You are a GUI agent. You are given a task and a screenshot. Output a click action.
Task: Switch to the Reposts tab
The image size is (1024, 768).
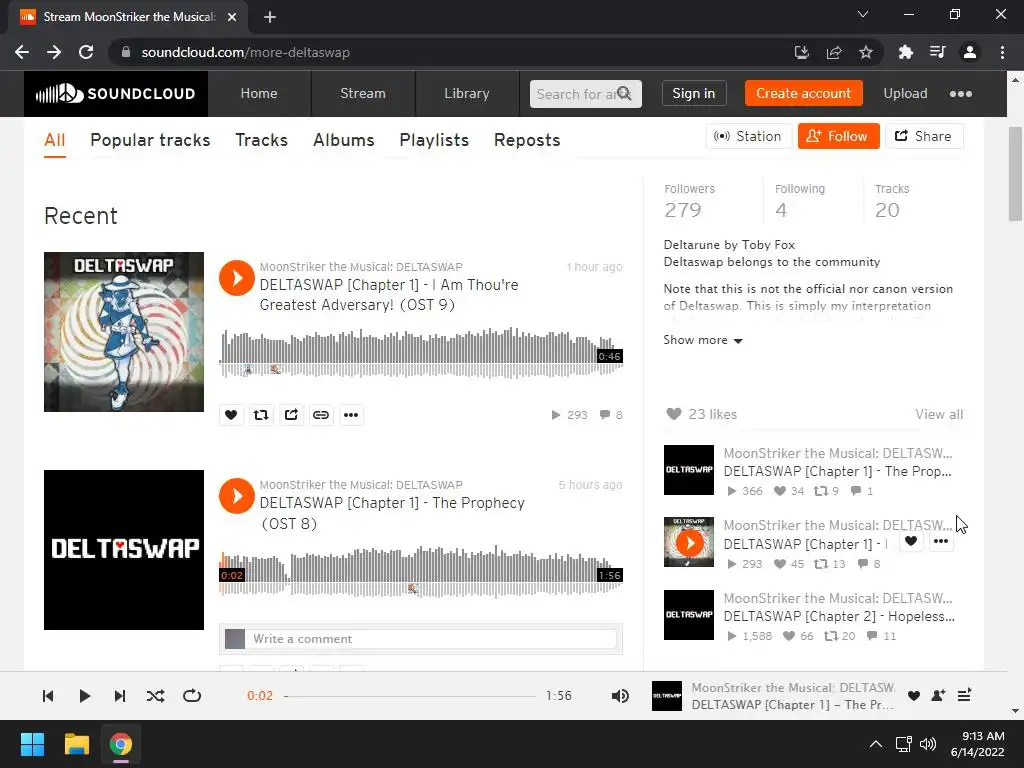coord(527,140)
